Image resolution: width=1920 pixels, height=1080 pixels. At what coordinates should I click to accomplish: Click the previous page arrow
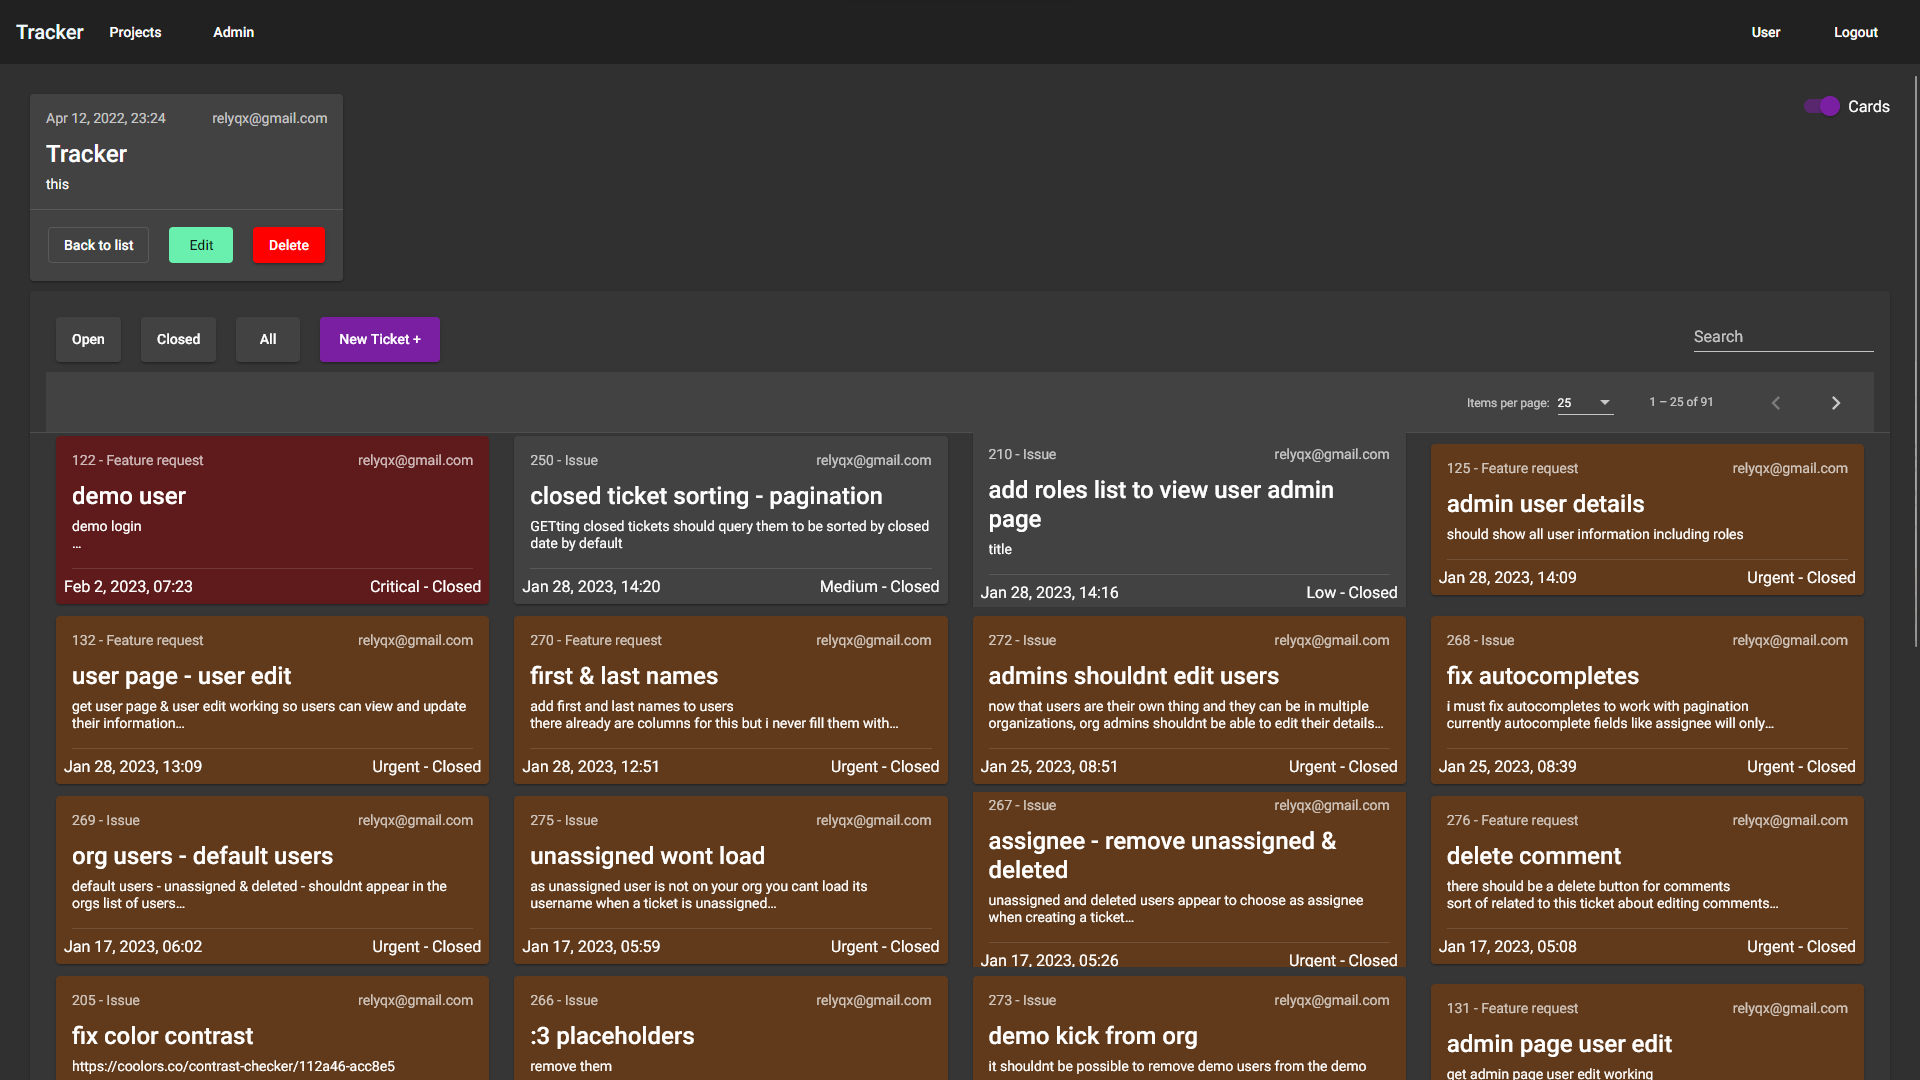click(x=1776, y=403)
